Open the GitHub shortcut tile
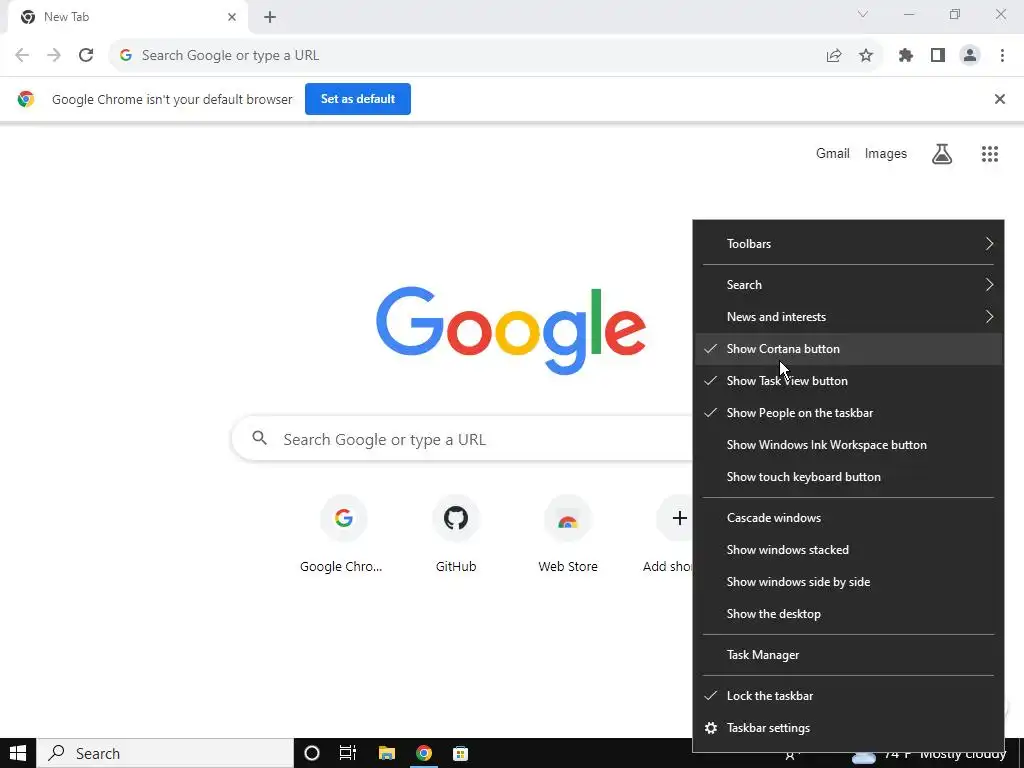Screen dimensions: 1024x768 pyautogui.click(x=456, y=536)
